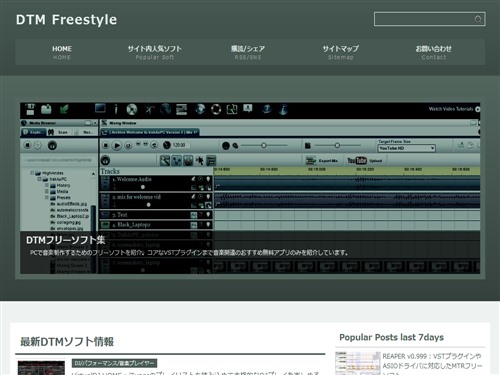500x375 pixels.
Task: Toggle the lightbulb on the Black_Laptops track
Action: pos(208,225)
